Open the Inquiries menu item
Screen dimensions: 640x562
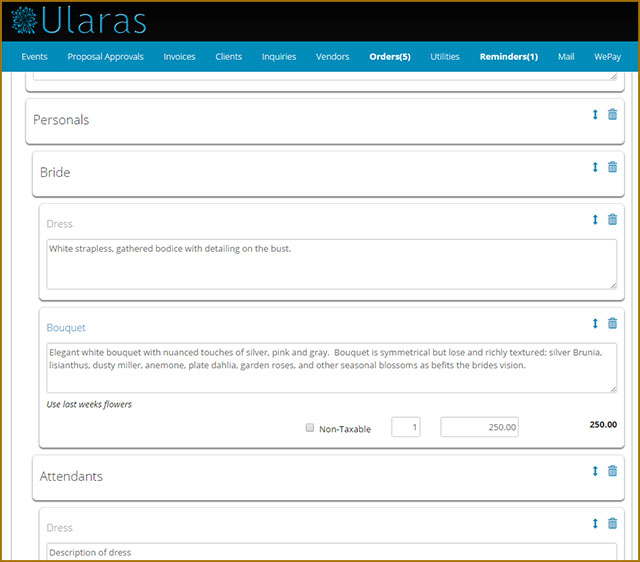[279, 57]
